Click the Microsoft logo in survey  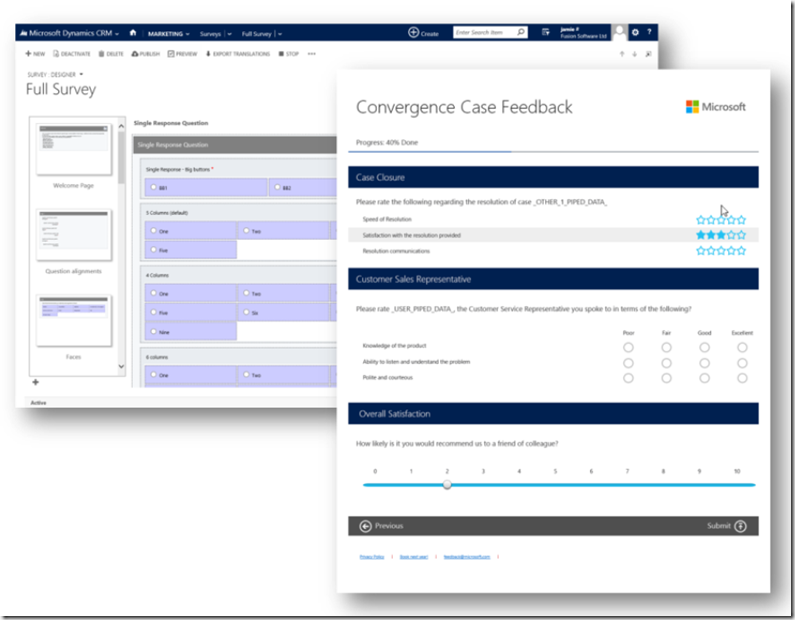point(715,106)
